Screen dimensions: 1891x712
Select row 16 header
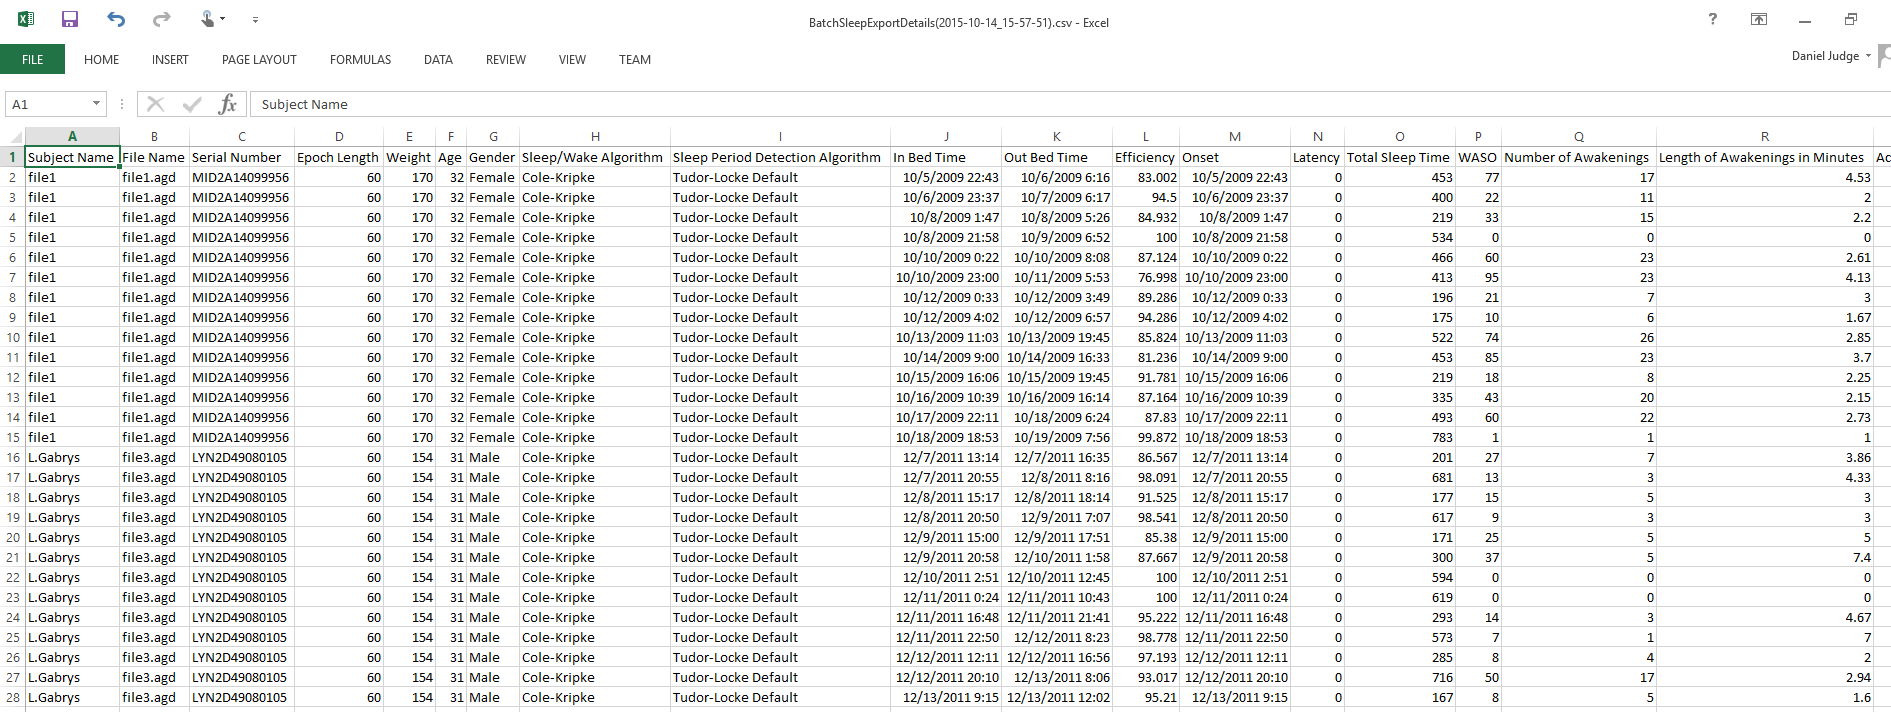point(13,457)
